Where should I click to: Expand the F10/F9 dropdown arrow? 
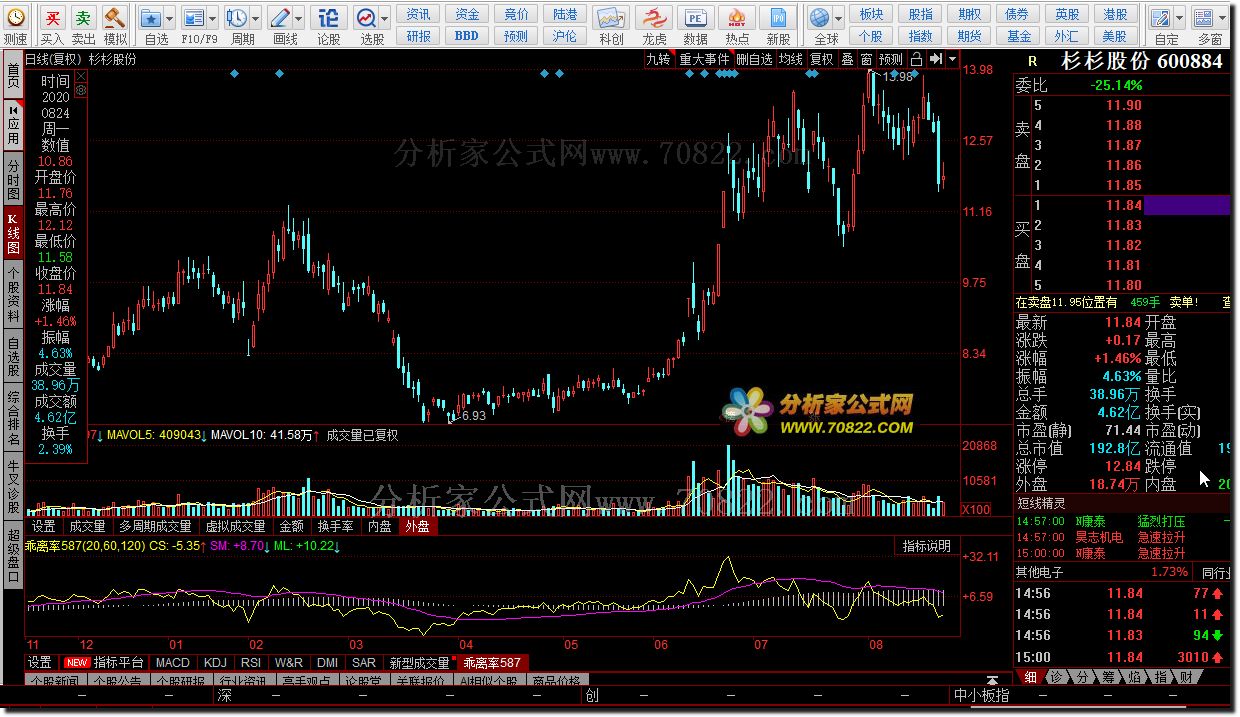214,18
